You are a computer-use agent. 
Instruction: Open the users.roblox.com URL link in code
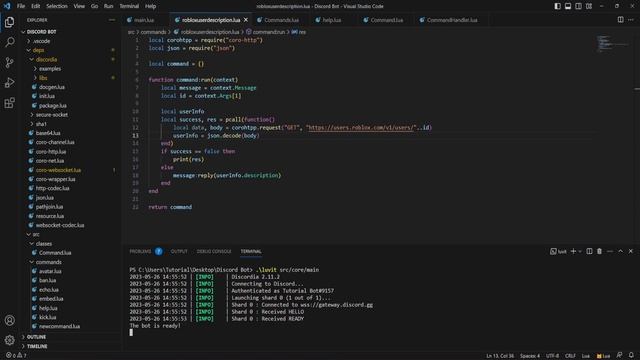click(362, 127)
